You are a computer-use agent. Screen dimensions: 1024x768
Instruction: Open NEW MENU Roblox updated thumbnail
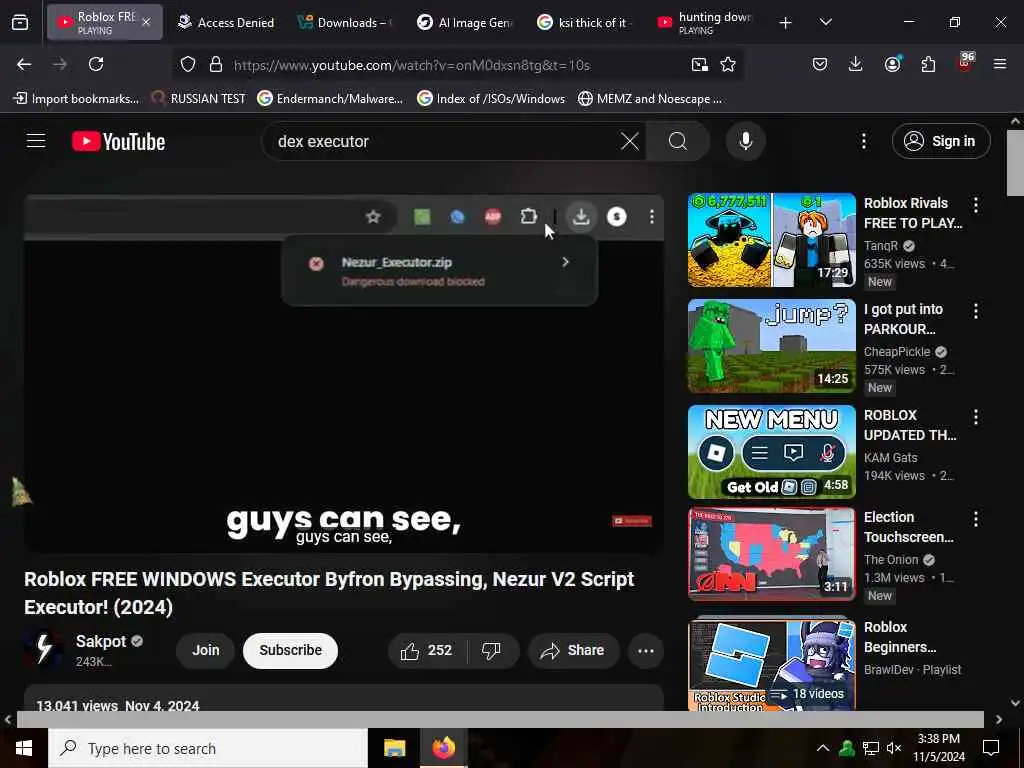point(771,451)
